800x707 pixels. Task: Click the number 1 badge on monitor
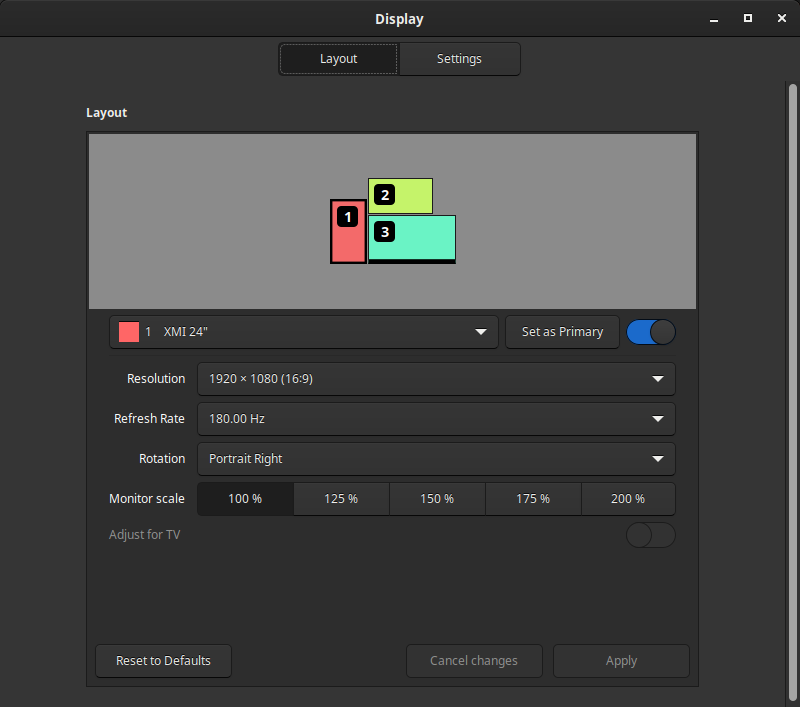coord(348,216)
